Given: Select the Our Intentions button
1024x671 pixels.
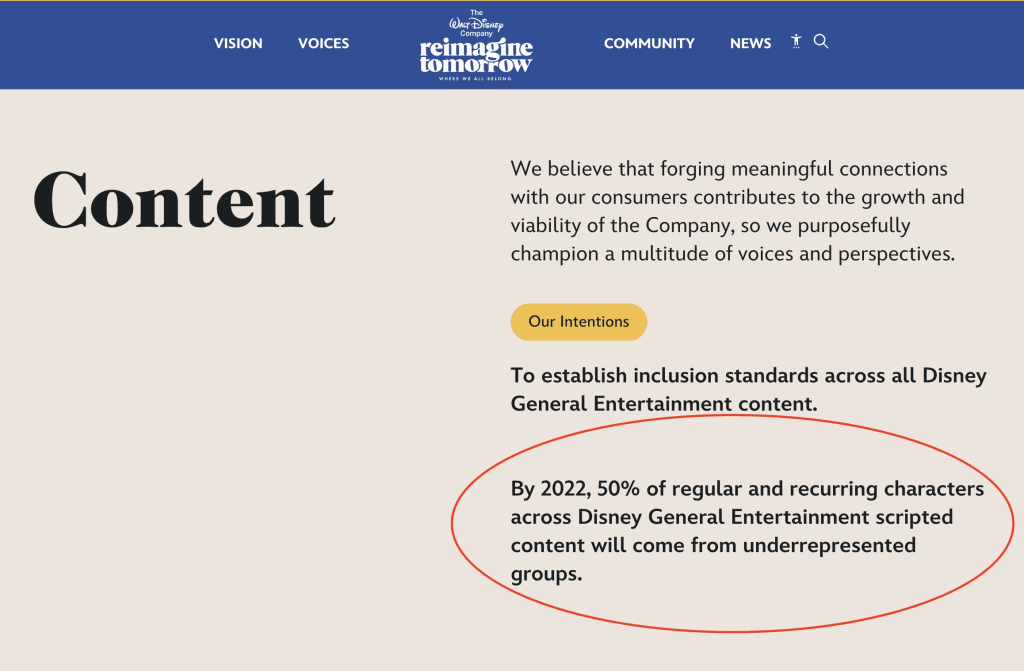Looking at the screenshot, I should 579,321.
